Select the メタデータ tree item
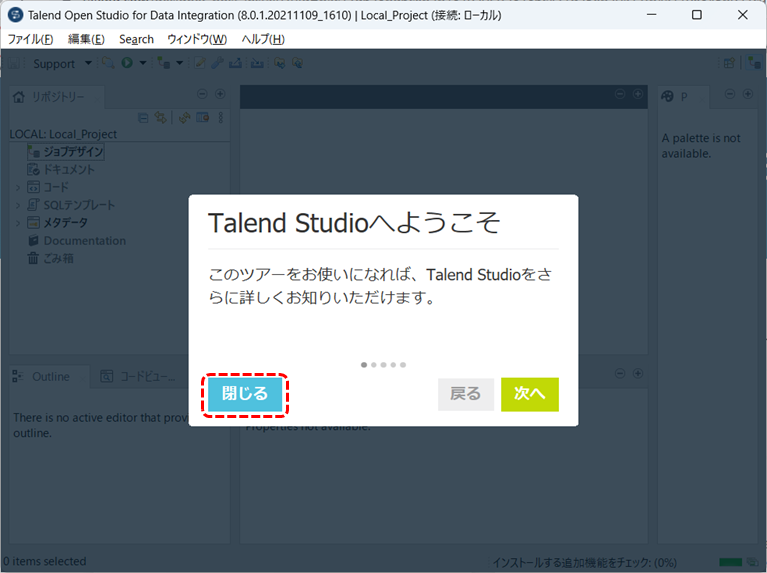 (x=58, y=223)
